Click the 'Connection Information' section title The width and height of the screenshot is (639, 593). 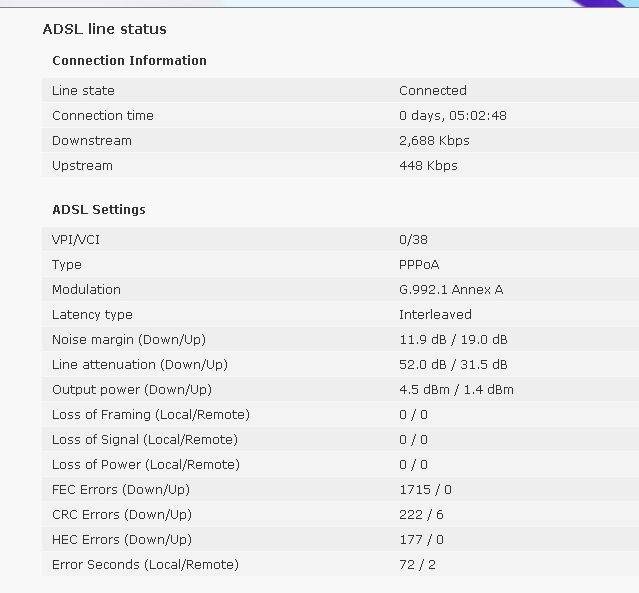[x=130, y=61]
